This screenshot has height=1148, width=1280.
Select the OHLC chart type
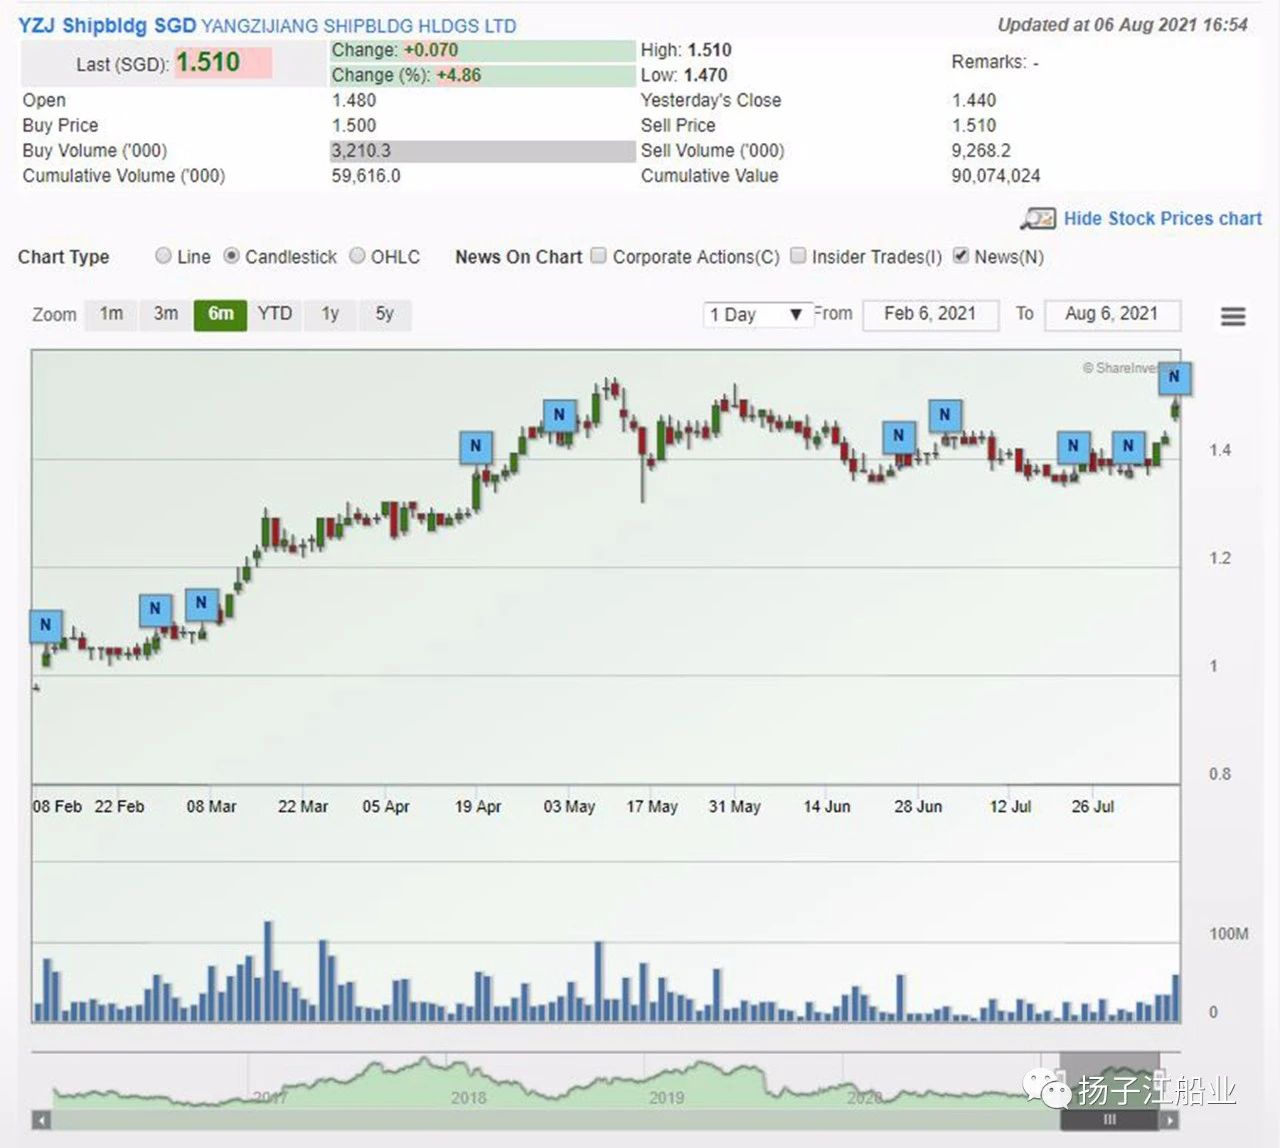coord(357,256)
